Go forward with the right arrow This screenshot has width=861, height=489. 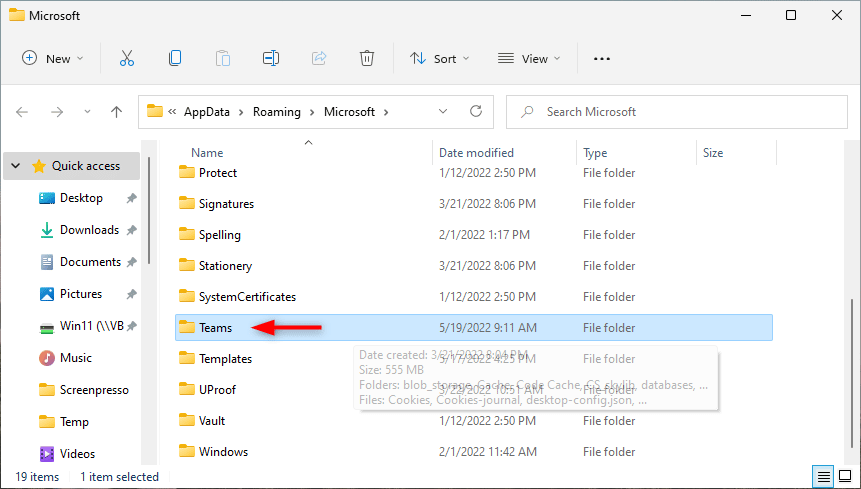coord(57,112)
